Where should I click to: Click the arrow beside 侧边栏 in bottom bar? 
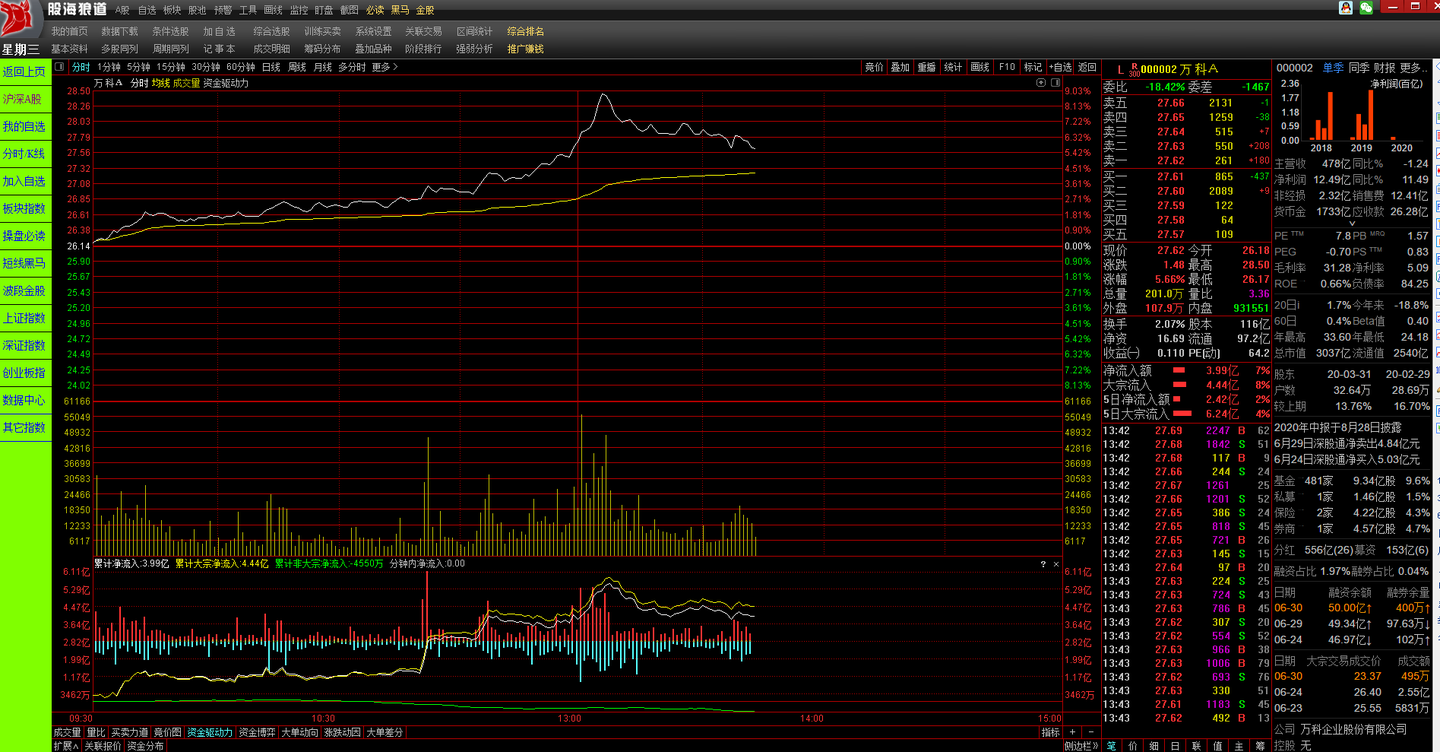coord(1094,746)
